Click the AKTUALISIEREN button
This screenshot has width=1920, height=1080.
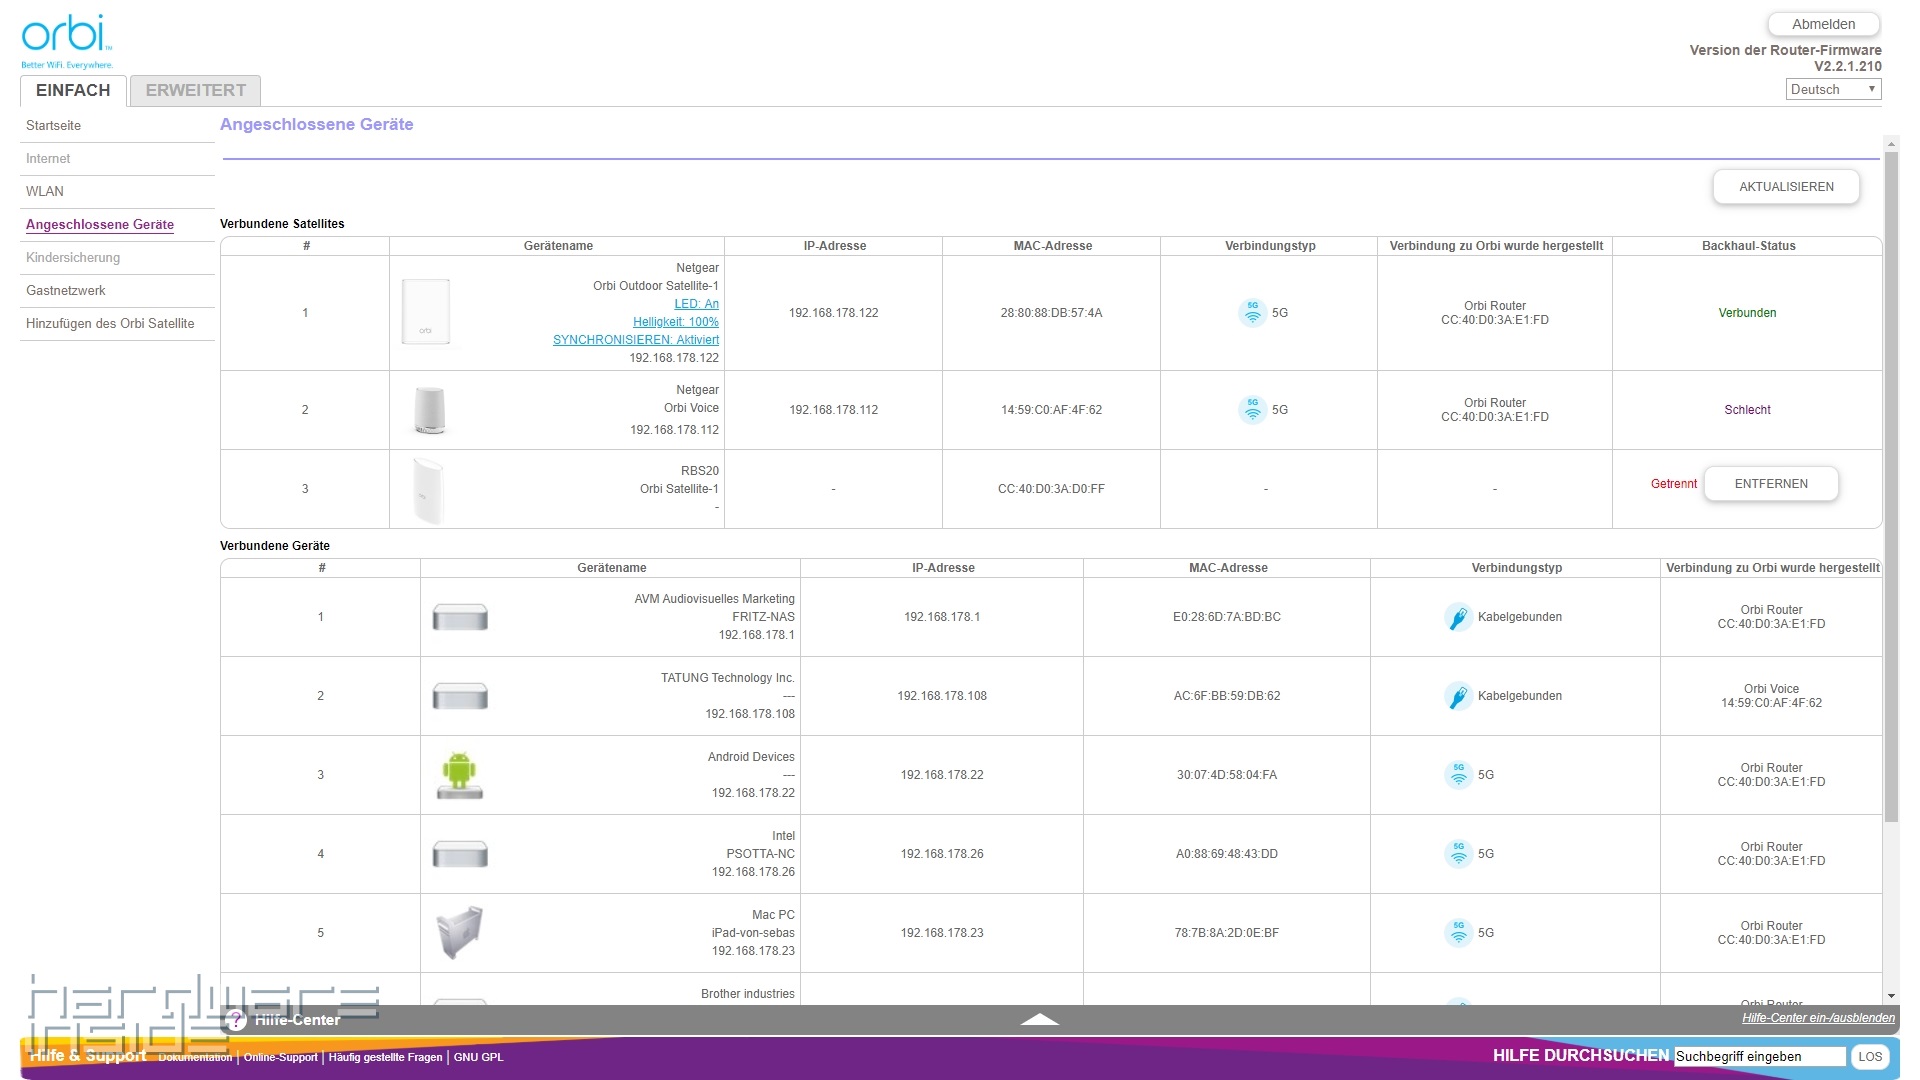1786,187
